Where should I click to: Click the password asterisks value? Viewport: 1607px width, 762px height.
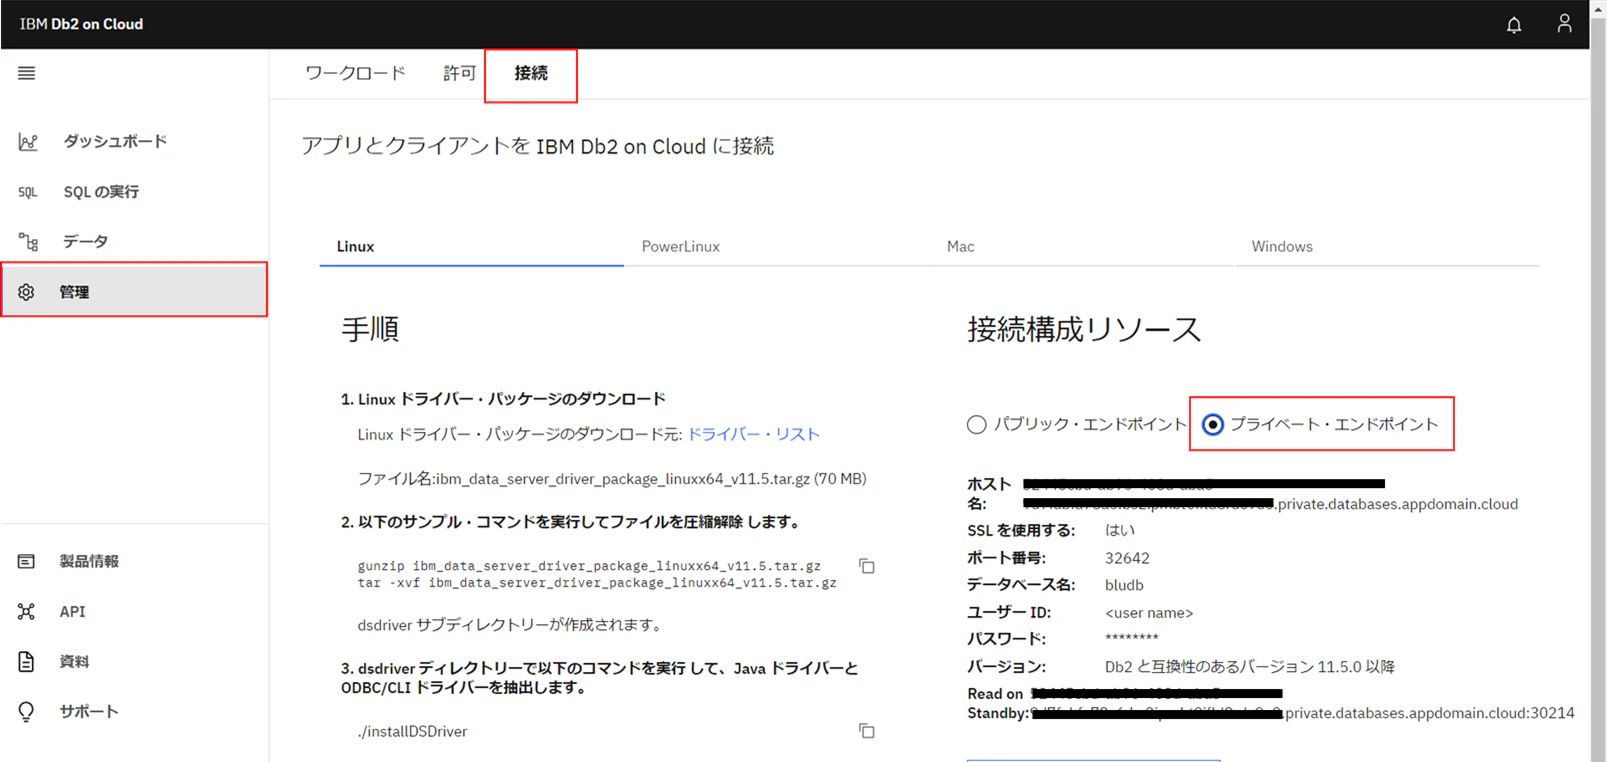point(1132,639)
